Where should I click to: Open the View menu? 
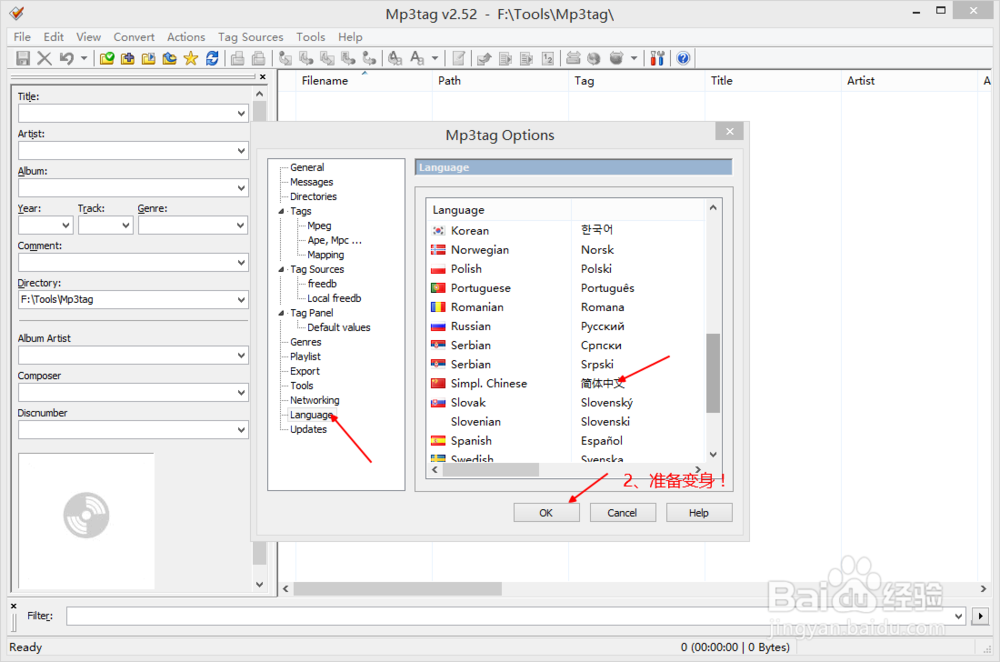tap(89, 37)
